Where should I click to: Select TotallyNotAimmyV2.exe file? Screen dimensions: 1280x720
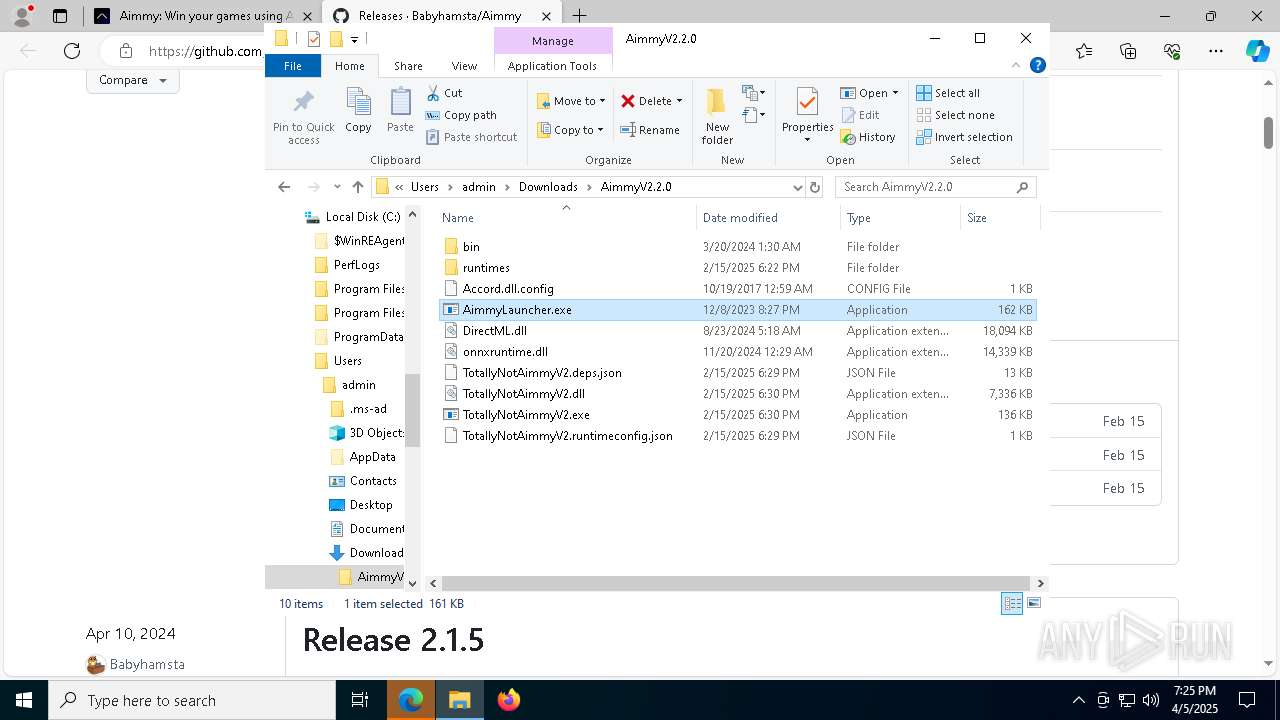tap(737, 415)
